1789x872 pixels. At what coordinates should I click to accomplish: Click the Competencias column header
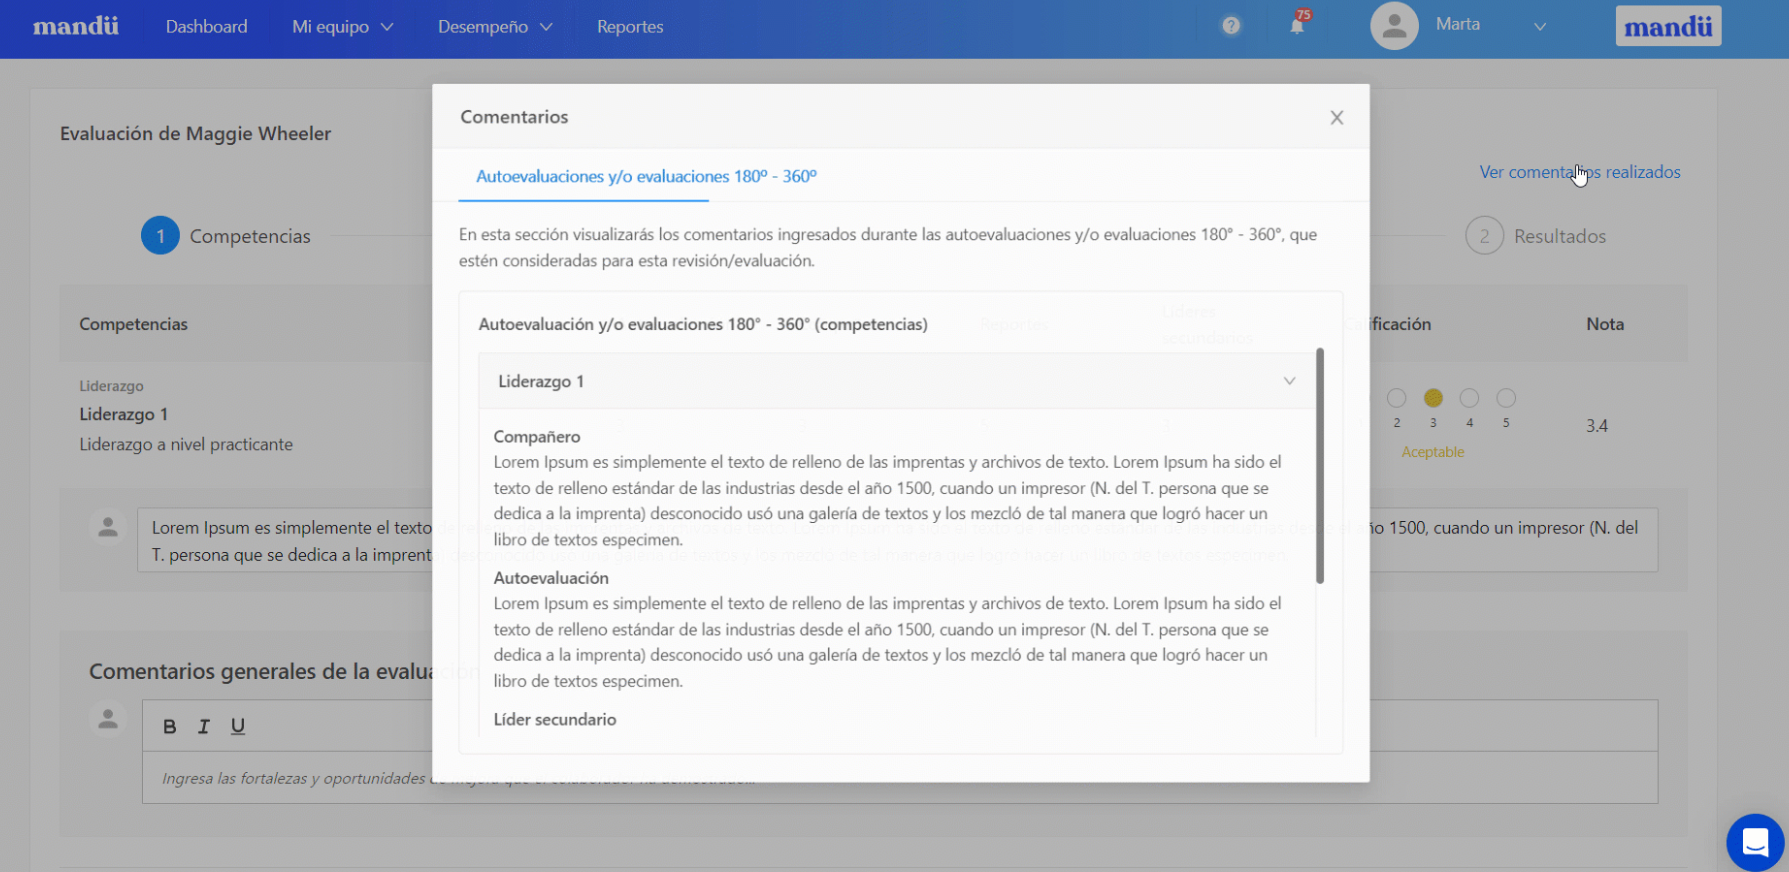(x=133, y=324)
